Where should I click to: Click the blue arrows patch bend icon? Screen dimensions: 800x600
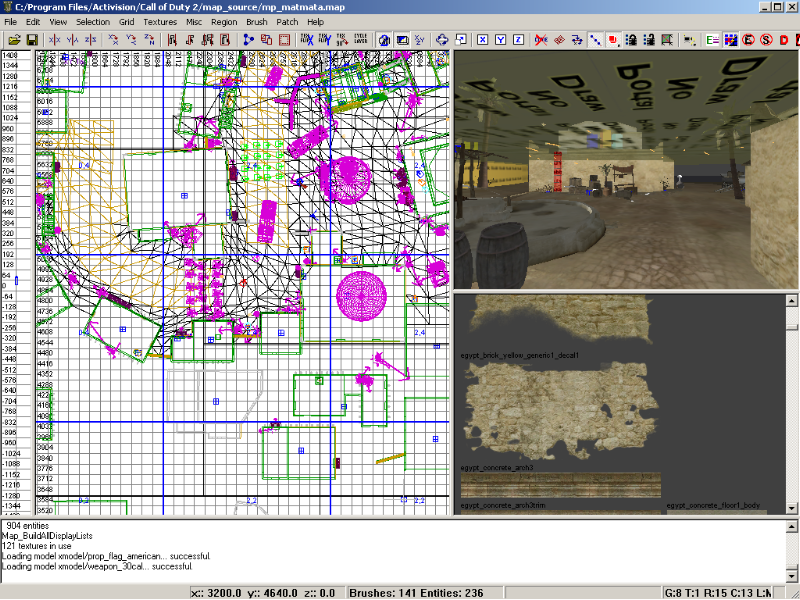(577, 40)
